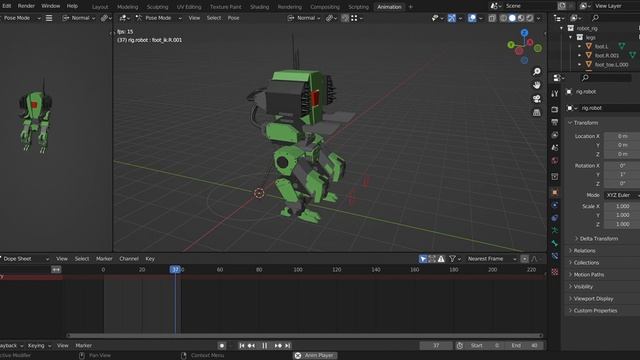
Task: Open the World properties tab
Action: pyautogui.click(x=555, y=160)
